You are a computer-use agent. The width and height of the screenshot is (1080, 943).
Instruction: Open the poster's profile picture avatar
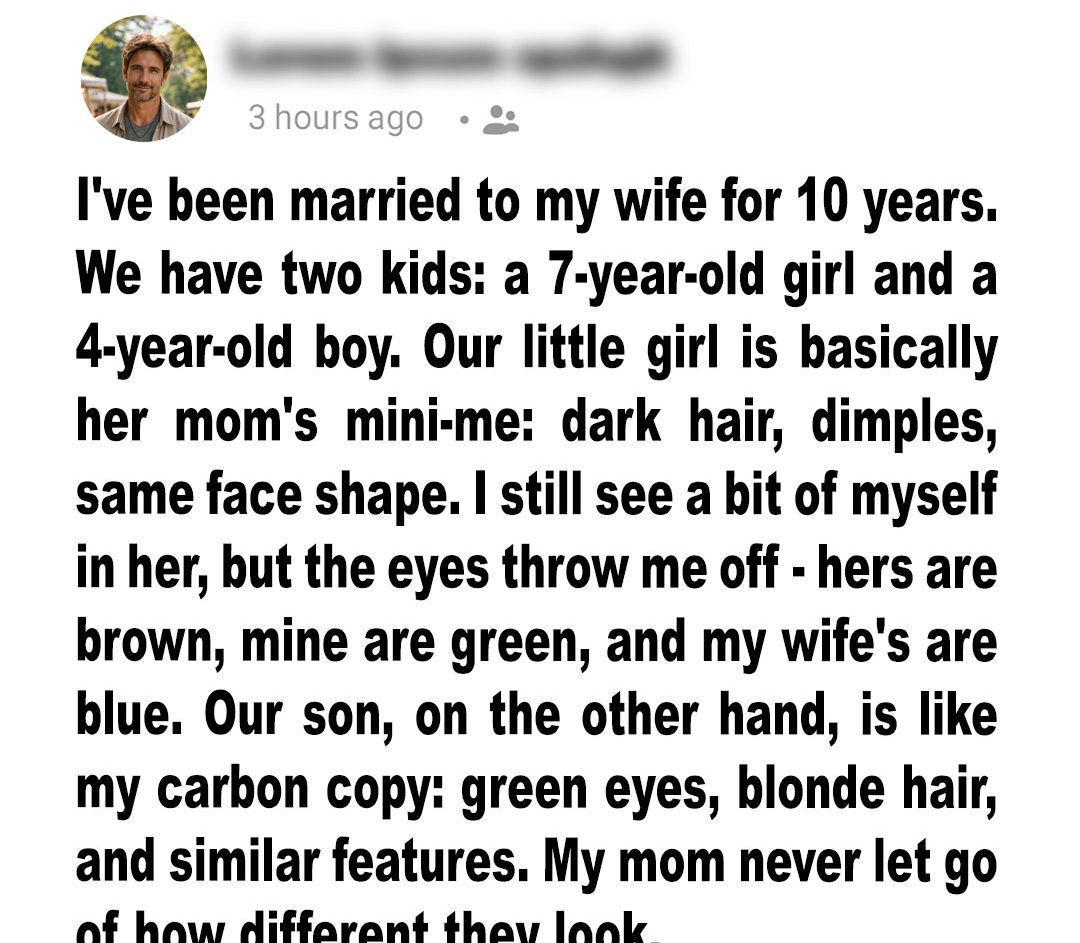pos(143,79)
